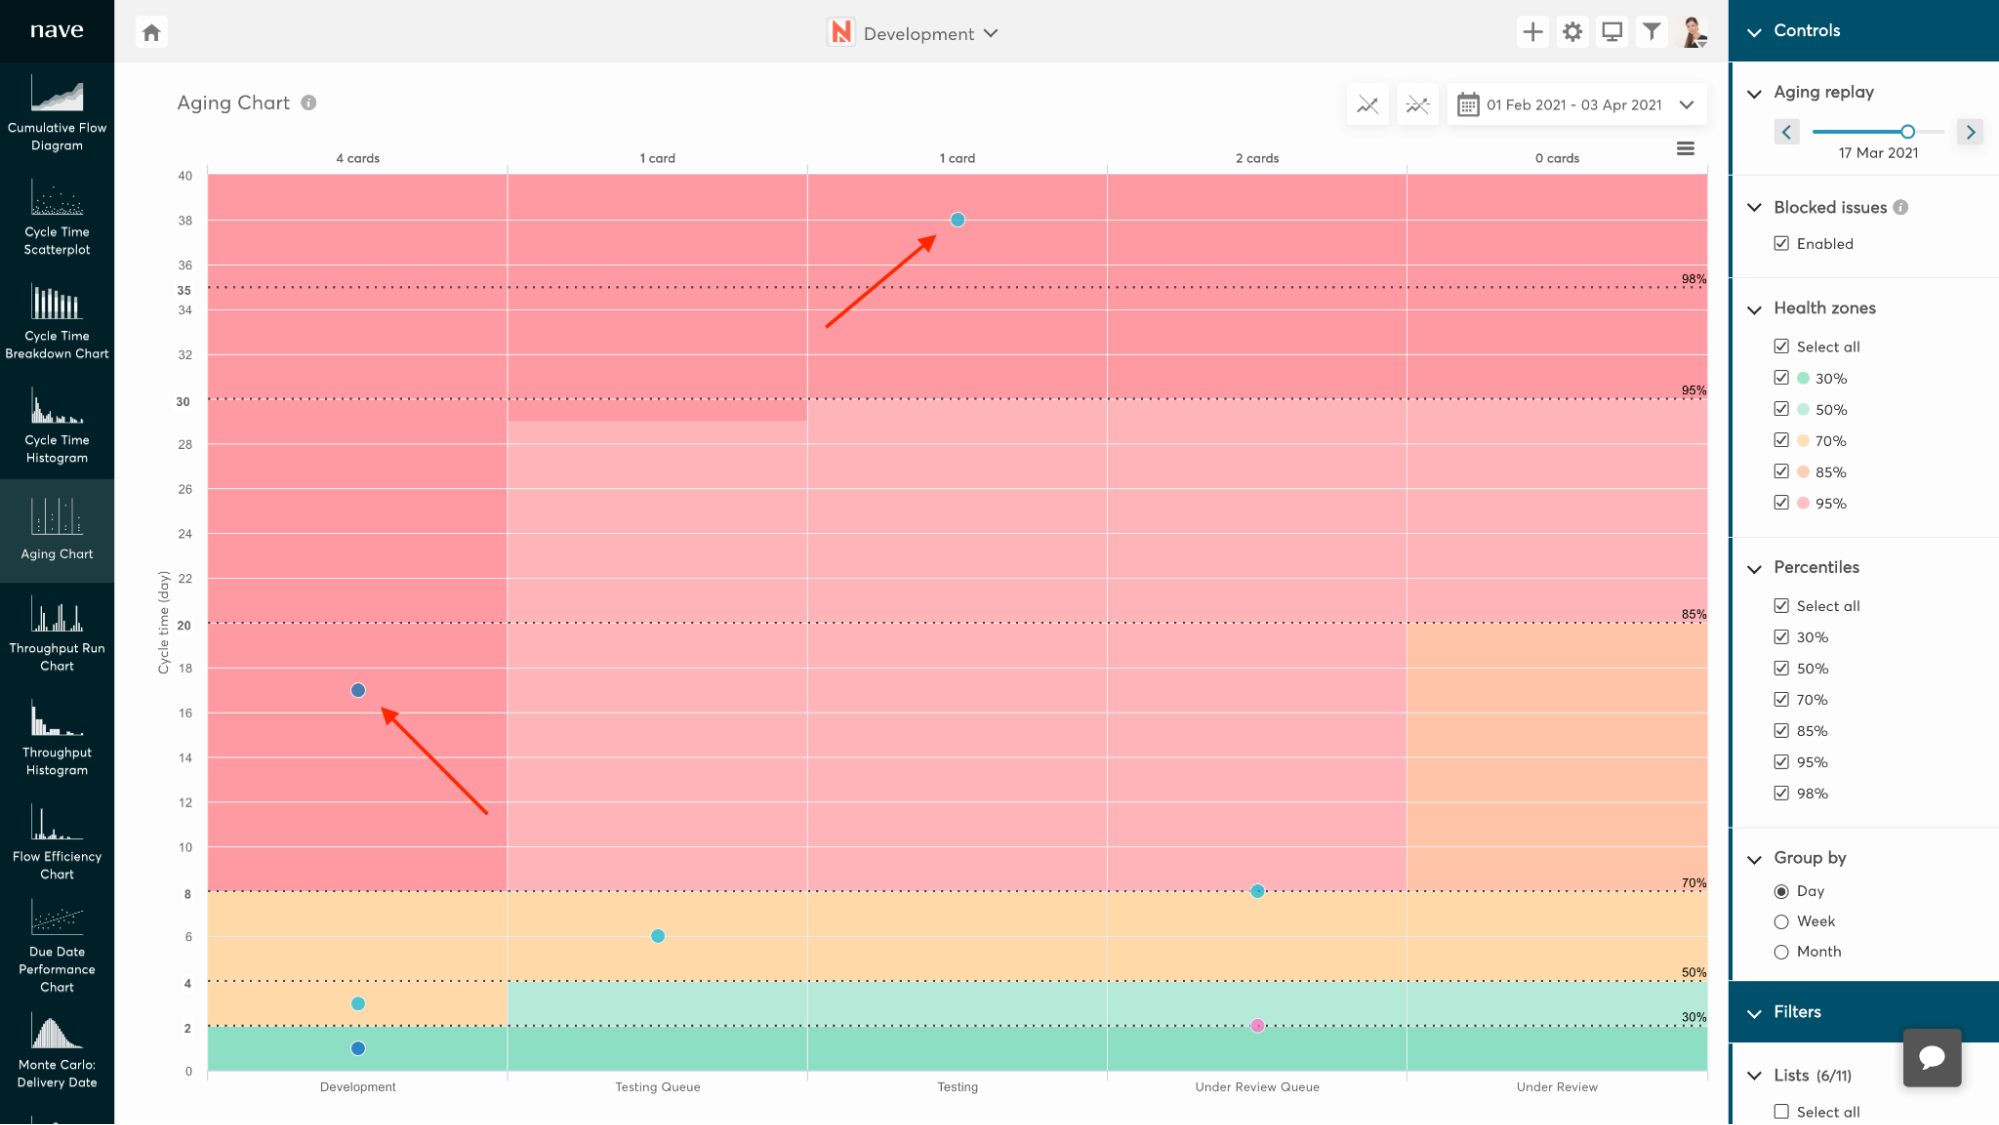The width and height of the screenshot is (1999, 1125).
Task: Open the chart hamburger menu
Action: tap(1685, 149)
